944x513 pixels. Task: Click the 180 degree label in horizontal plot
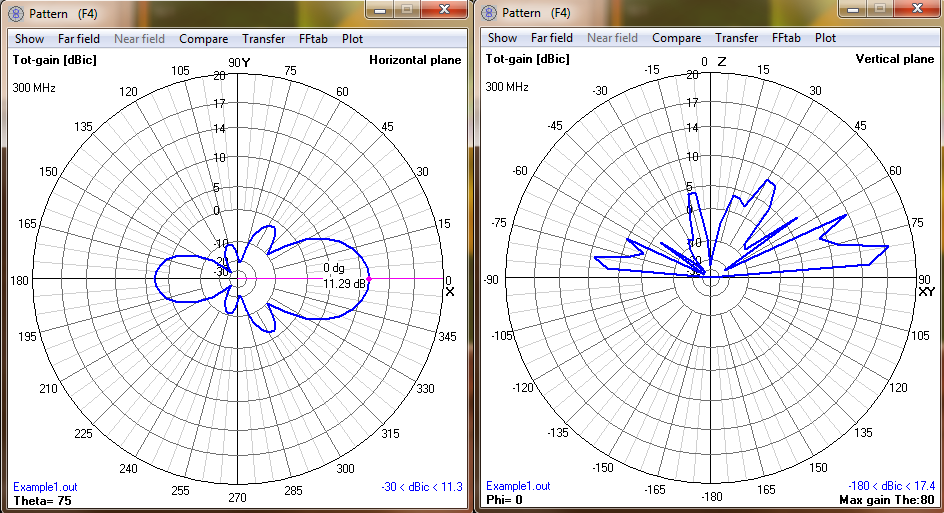coord(19,281)
